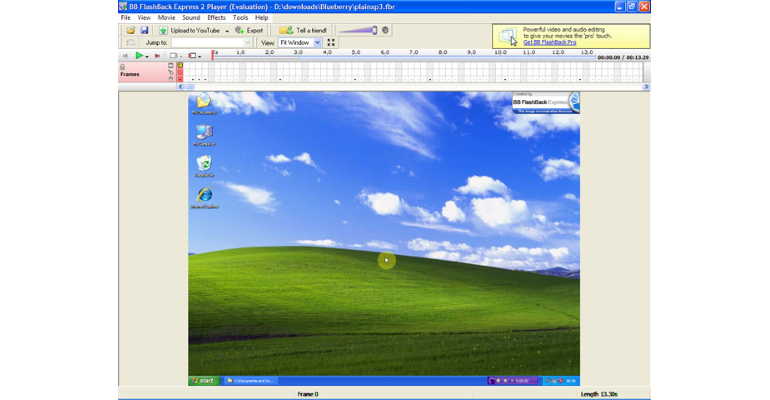Click My Documents icon in recorded desktop

click(204, 104)
